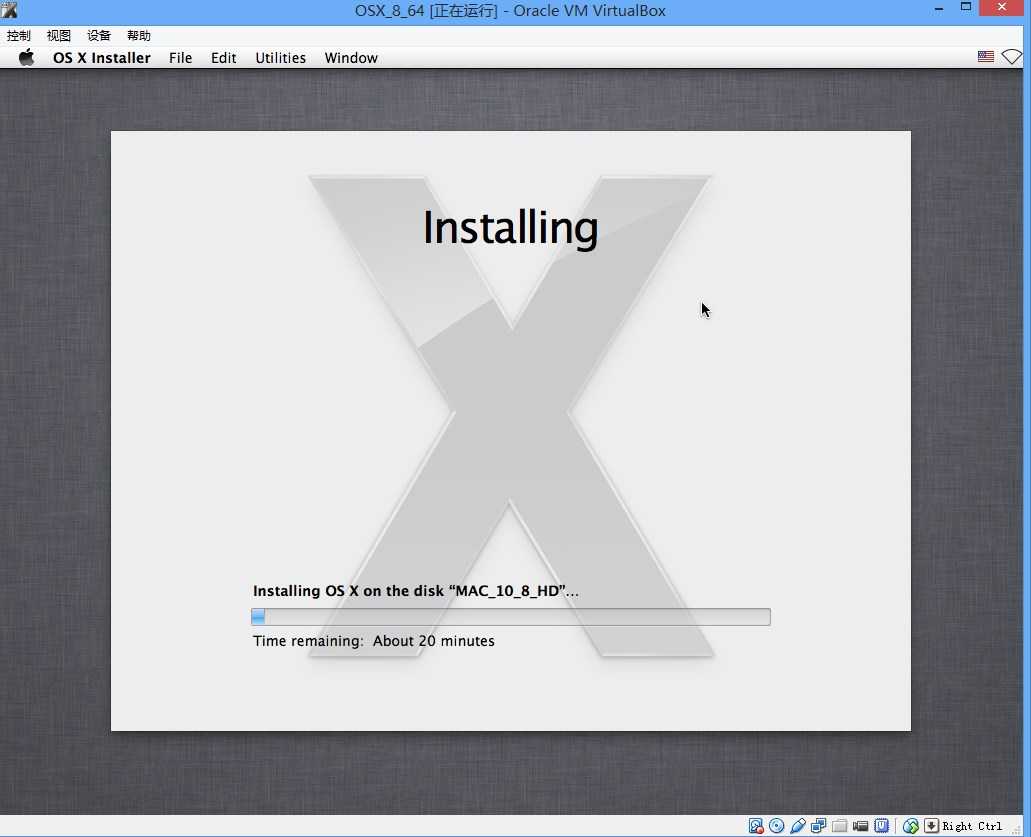Viewport: 1031px width, 837px height.
Task: Click the VirtualBox icon in the title bar
Action: 9,10
